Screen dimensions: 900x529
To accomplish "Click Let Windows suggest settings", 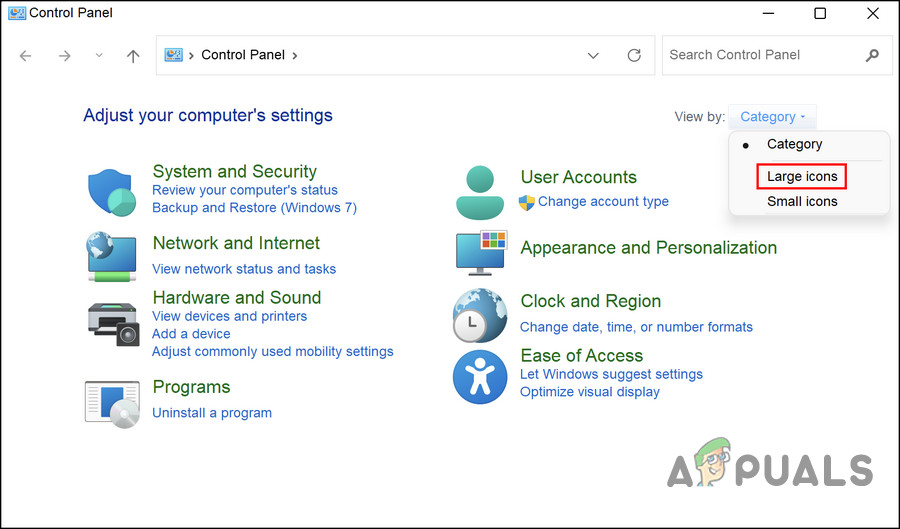I will pos(611,374).
